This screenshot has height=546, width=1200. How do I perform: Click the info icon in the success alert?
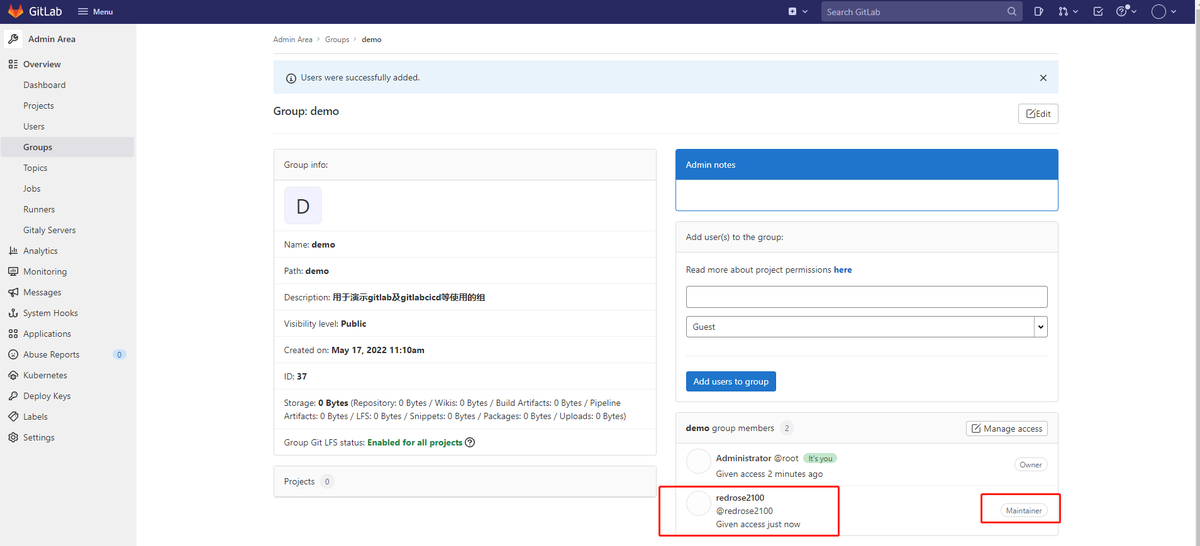(291, 78)
